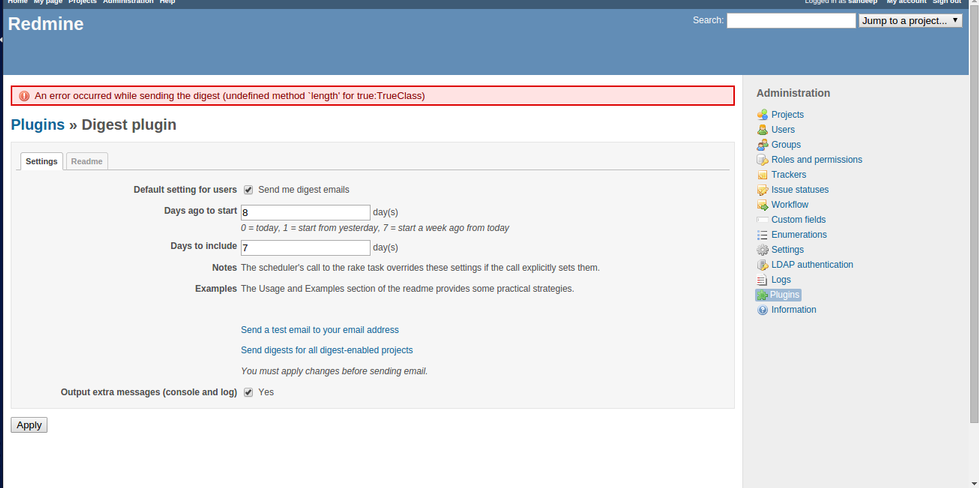979x488 pixels.
Task: Click the Groups icon in sidebar
Action: (762, 145)
